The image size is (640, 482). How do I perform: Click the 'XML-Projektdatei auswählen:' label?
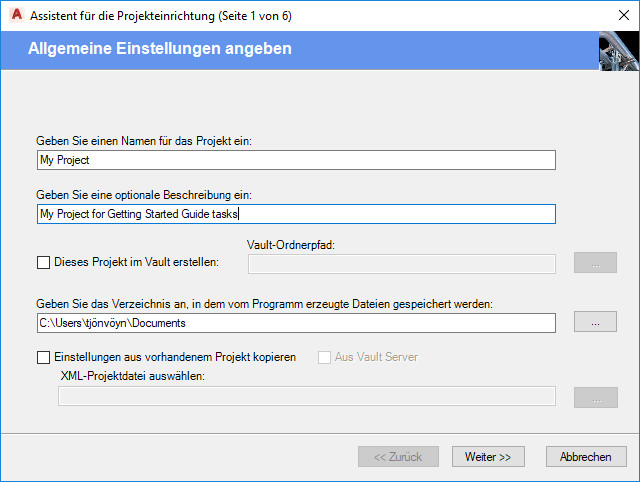click(133, 376)
